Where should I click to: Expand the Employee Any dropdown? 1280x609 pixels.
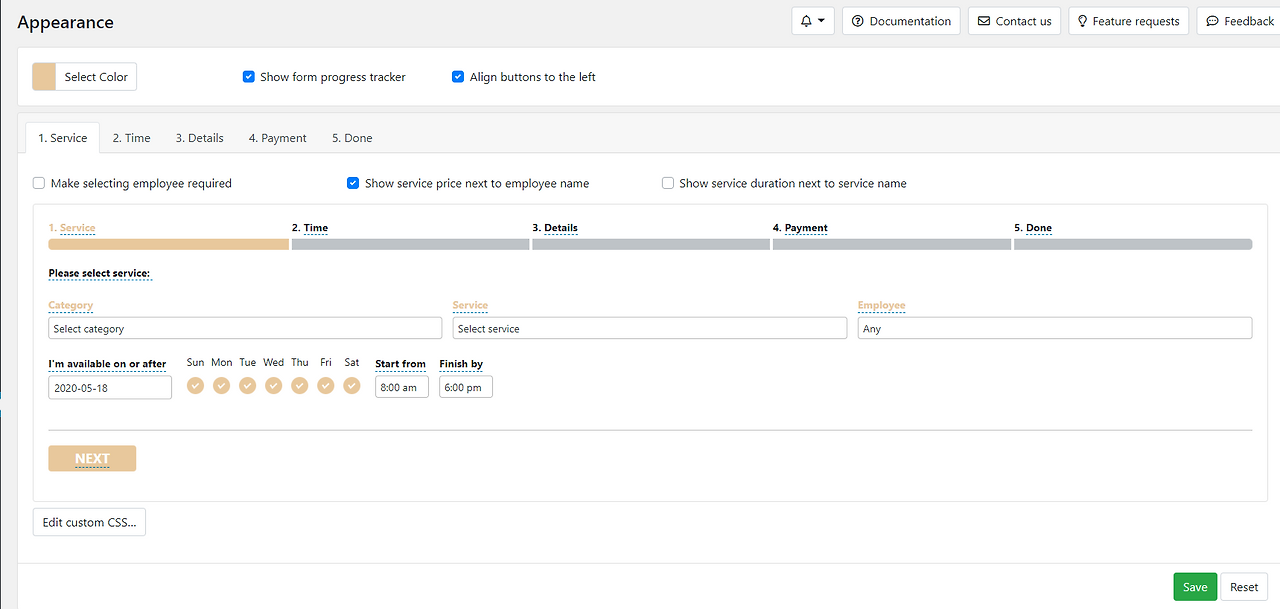click(x=1054, y=329)
